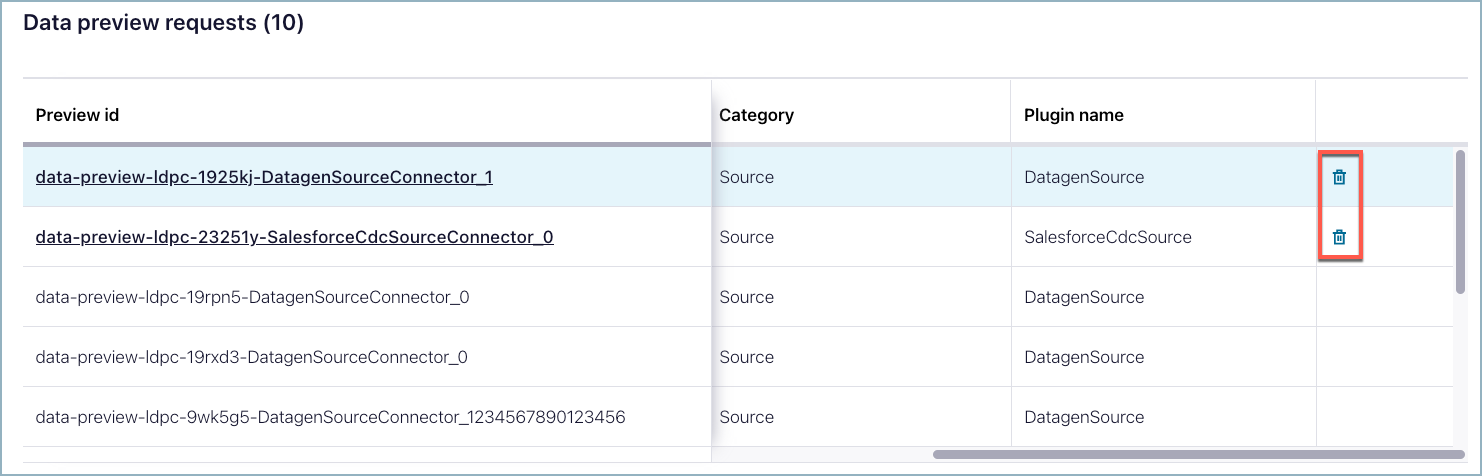Click DatagenSource plugin cell for 19rxd3 row
1482x476 pixels.
point(1083,357)
